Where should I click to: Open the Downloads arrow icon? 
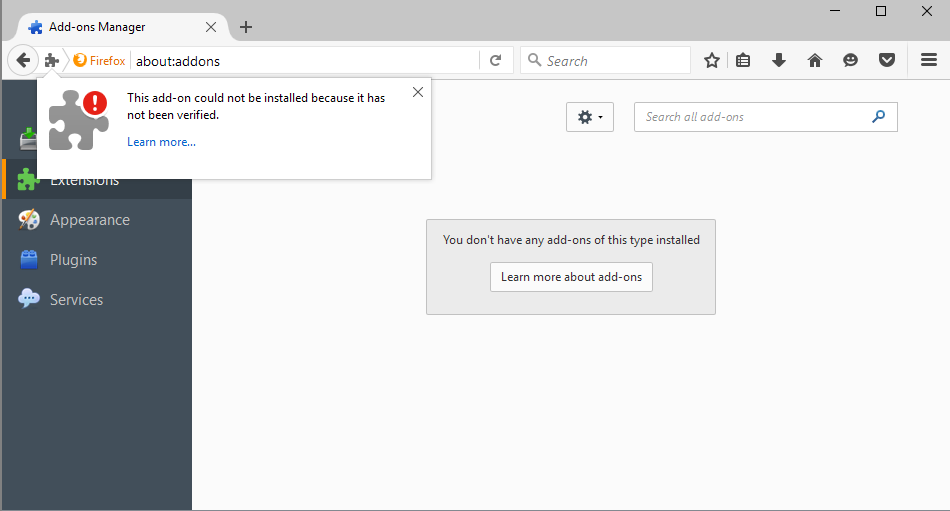[x=779, y=60]
